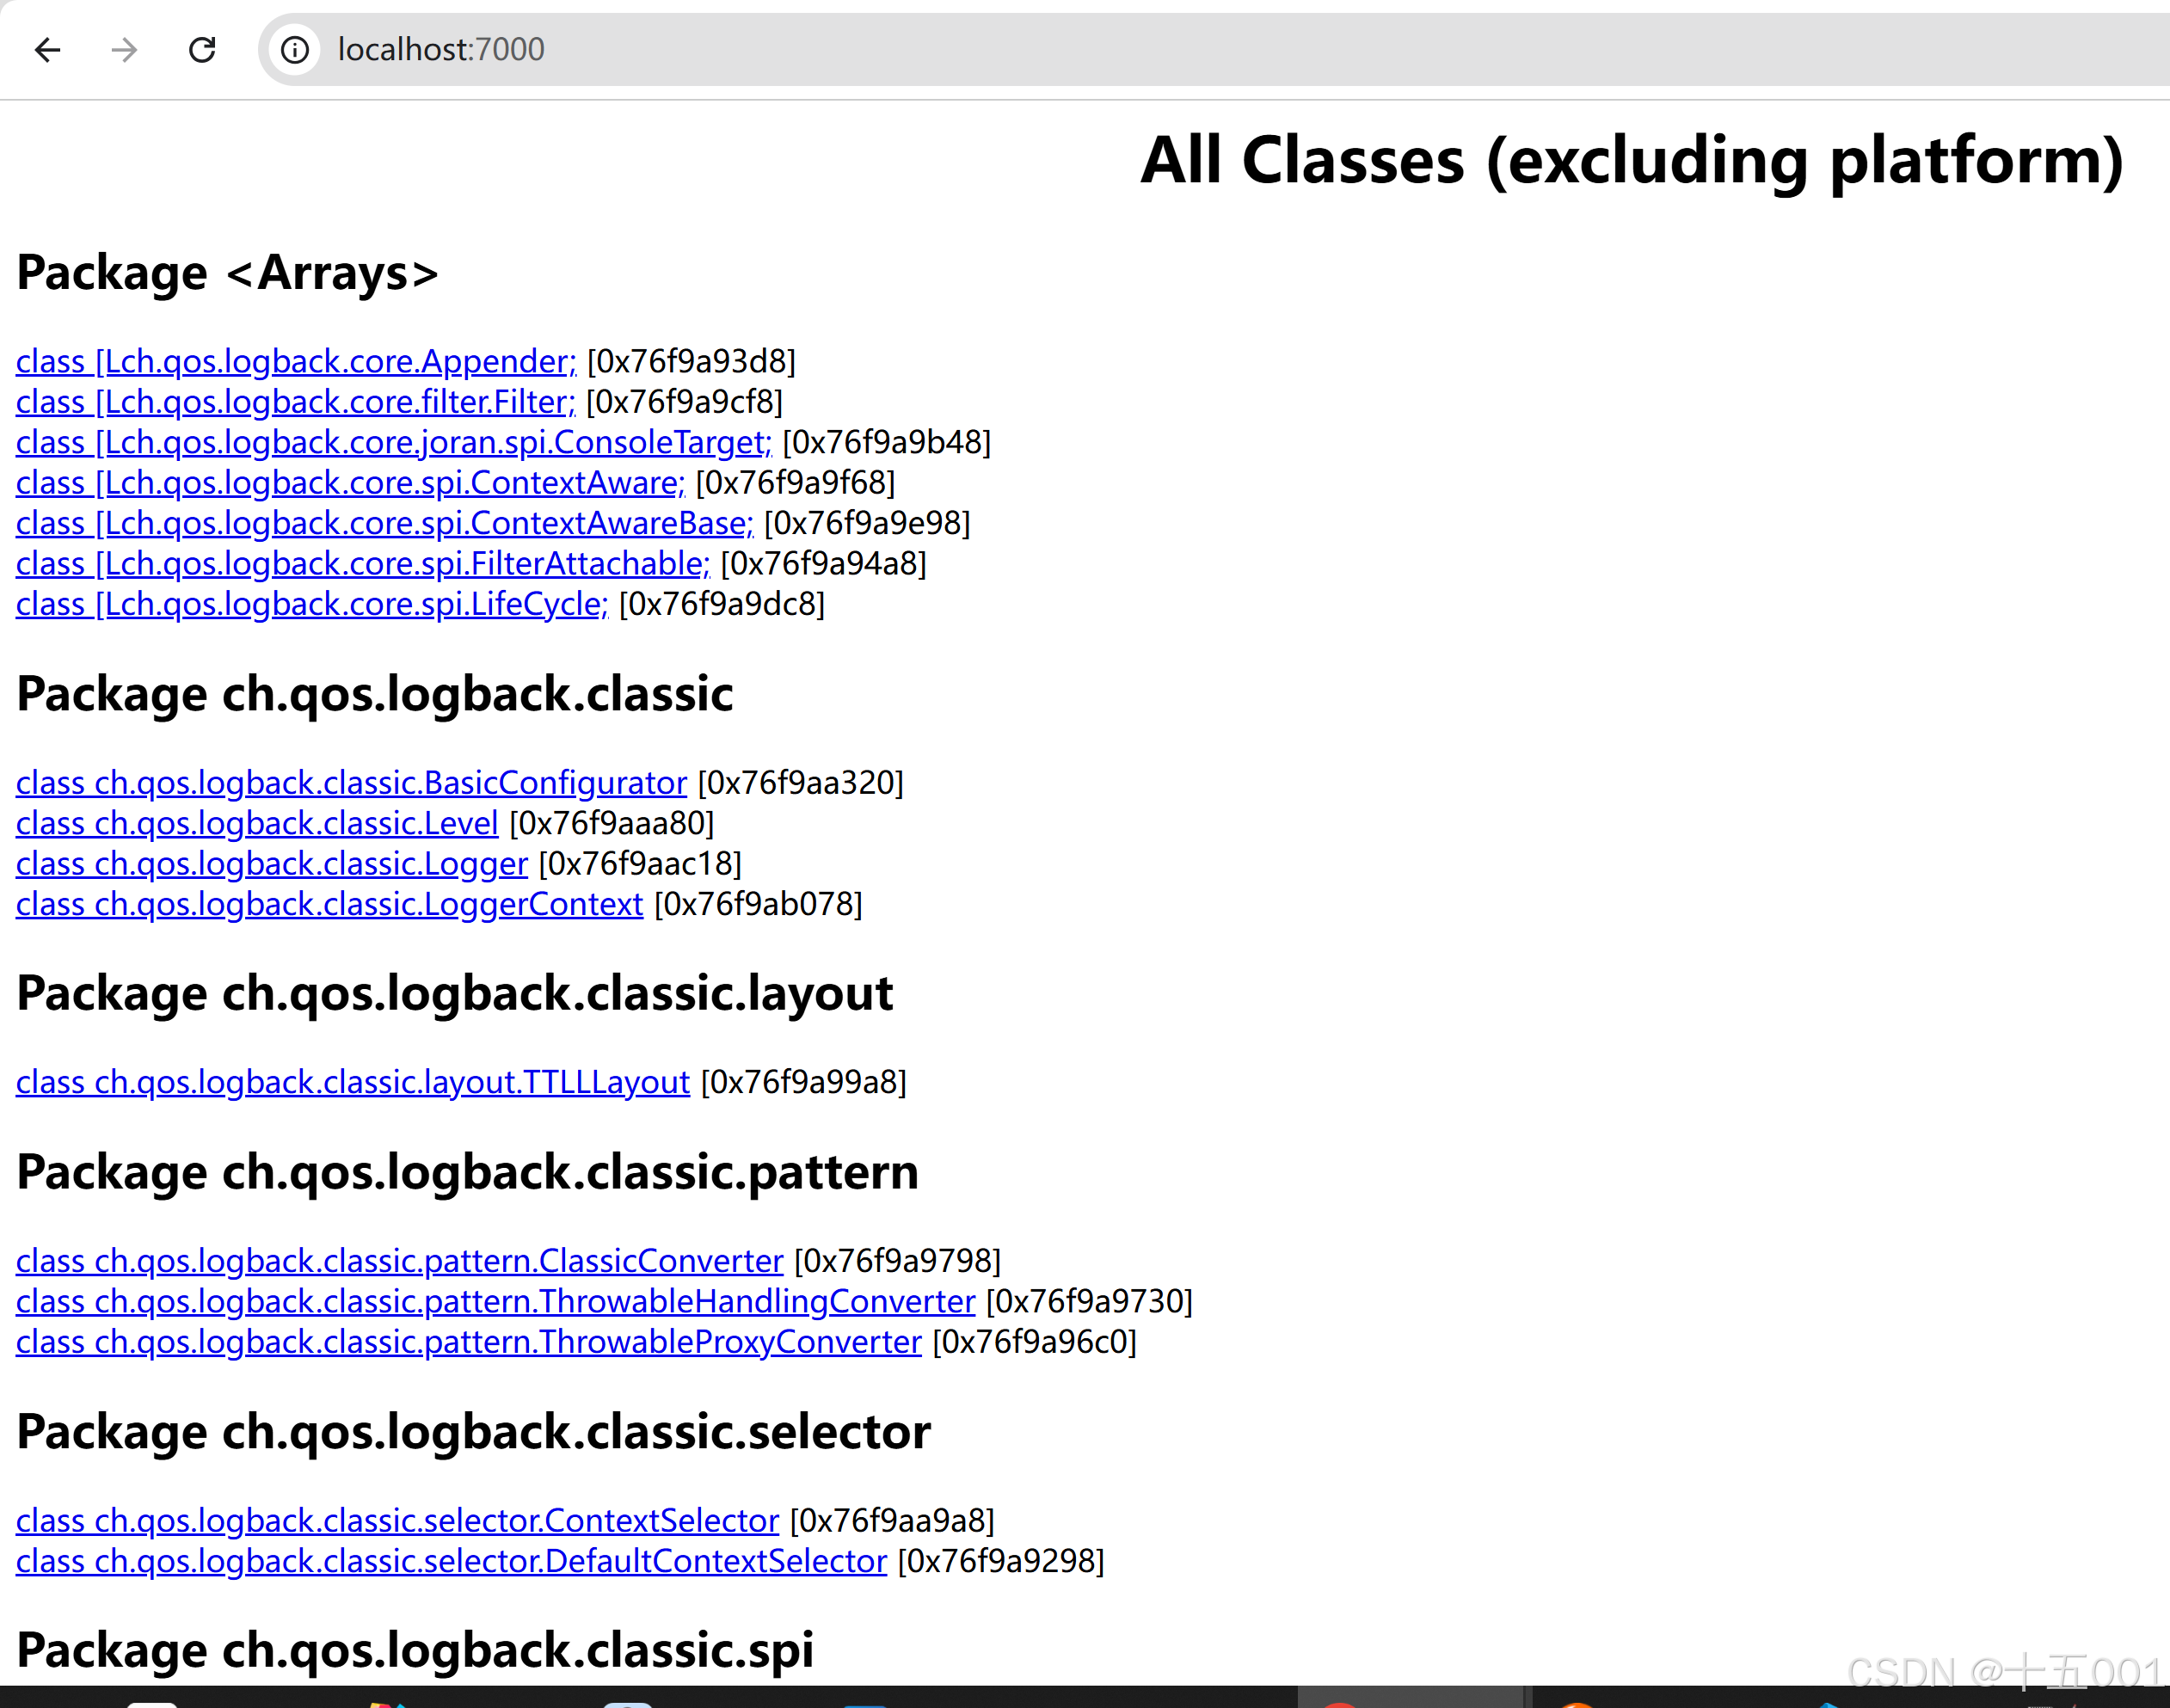Screen dimensions: 2170x1708
Task: Open the core.filter.Filter array class link
Action: [x=295, y=402]
